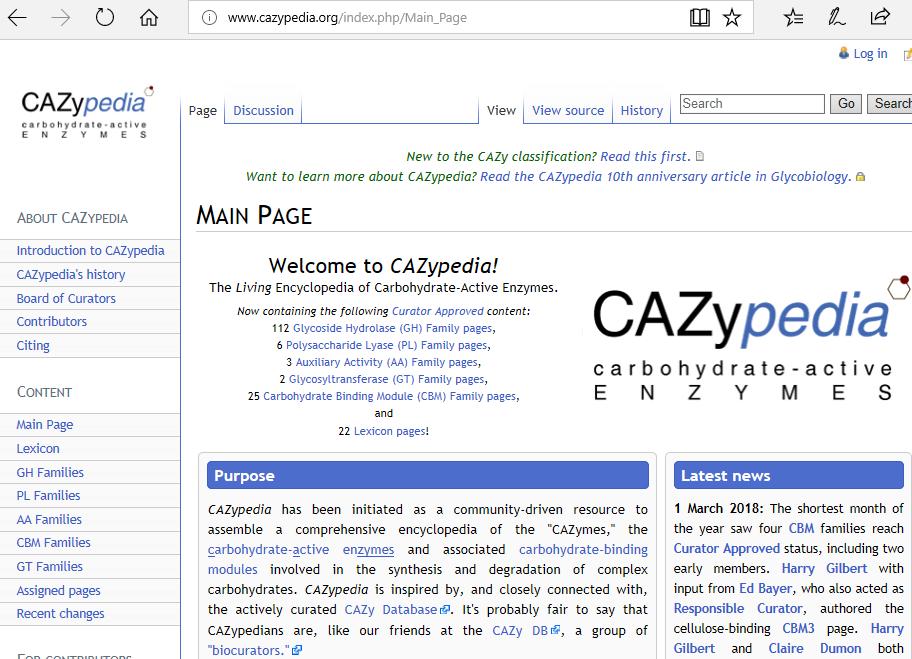This screenshot has width=912, height=659.
Task: Select the View tab
Action: click(x=501, y=111)
